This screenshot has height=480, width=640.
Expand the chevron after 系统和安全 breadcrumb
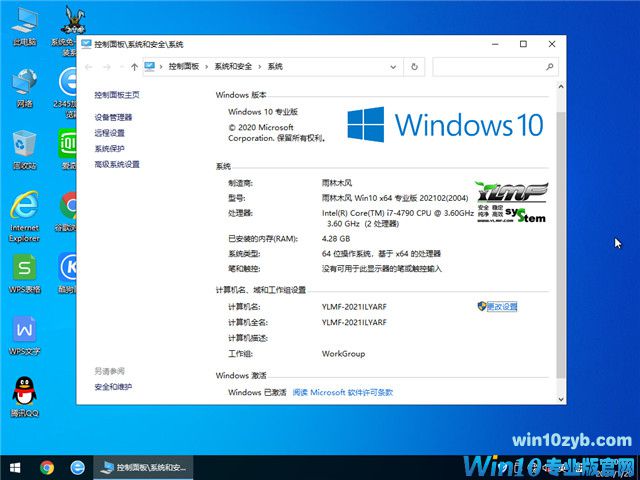(x=260, y=67)
